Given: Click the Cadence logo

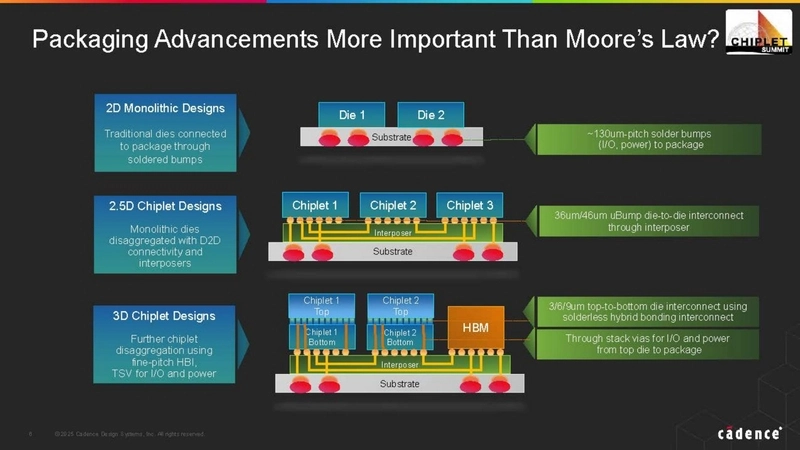Looking at the screenshot, I should (749, 433).
